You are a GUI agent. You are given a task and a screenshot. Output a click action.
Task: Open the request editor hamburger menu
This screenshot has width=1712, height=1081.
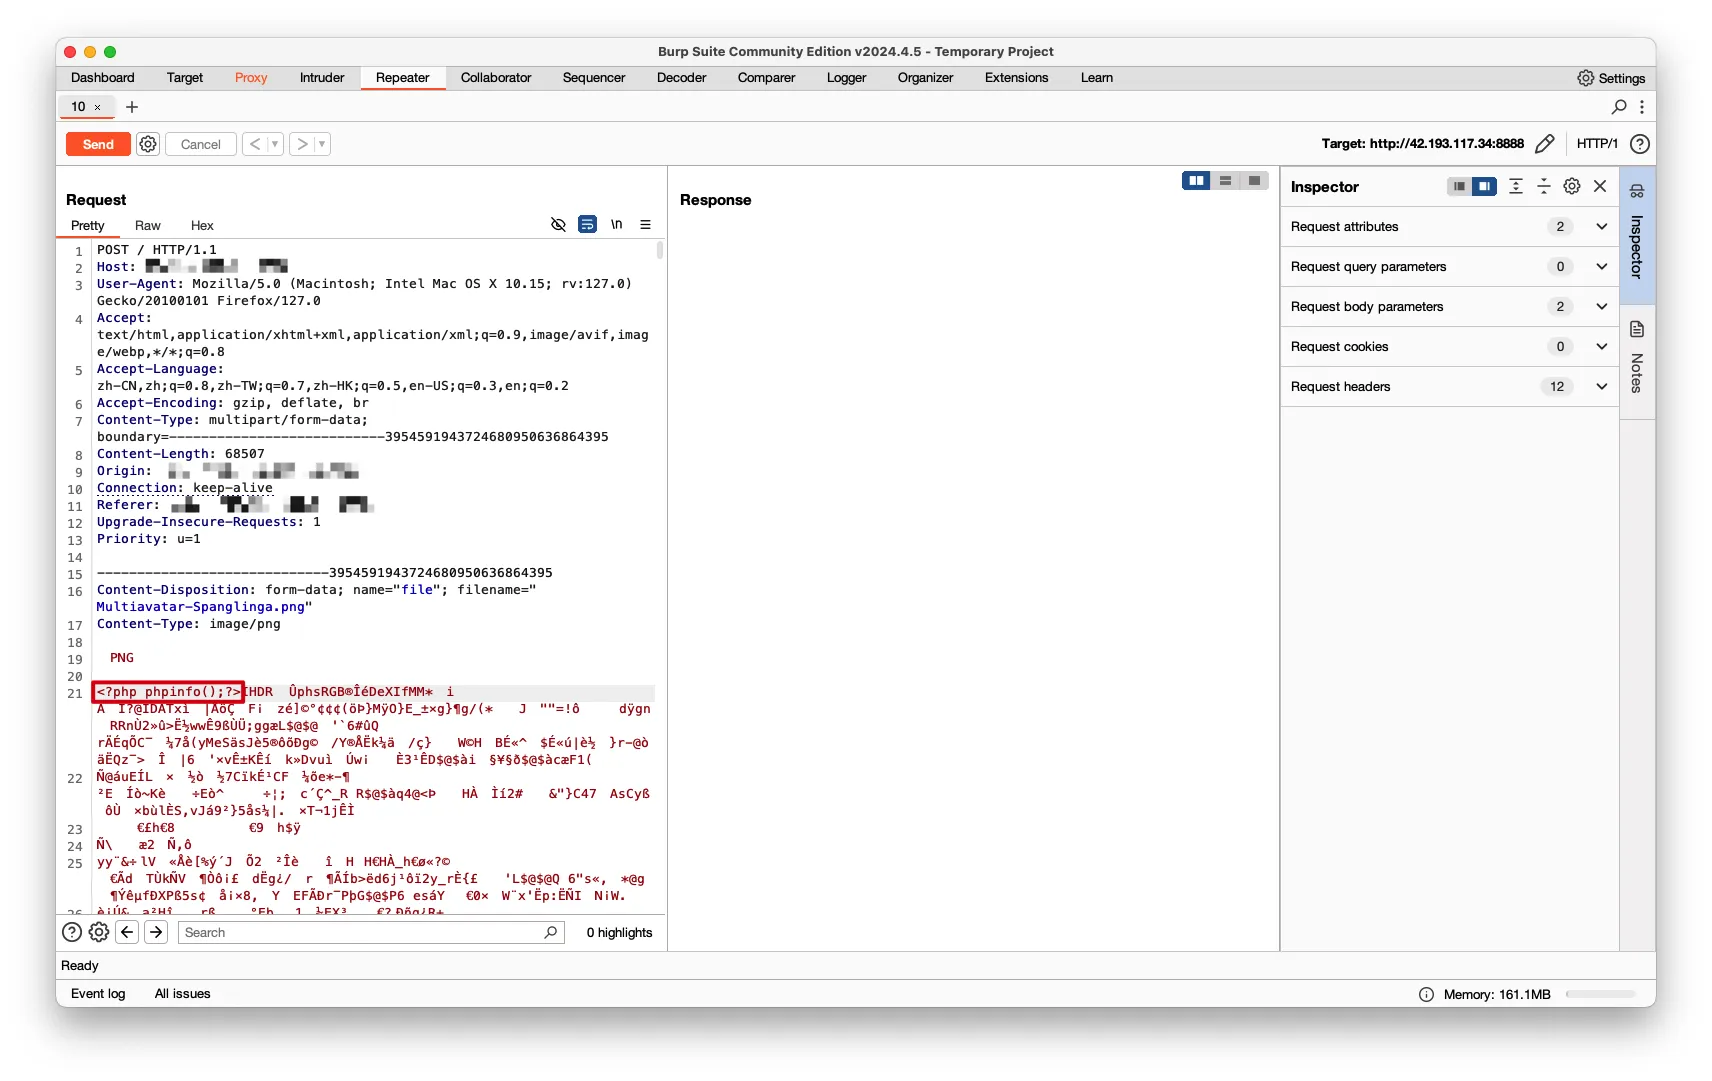tap(645, 225)
